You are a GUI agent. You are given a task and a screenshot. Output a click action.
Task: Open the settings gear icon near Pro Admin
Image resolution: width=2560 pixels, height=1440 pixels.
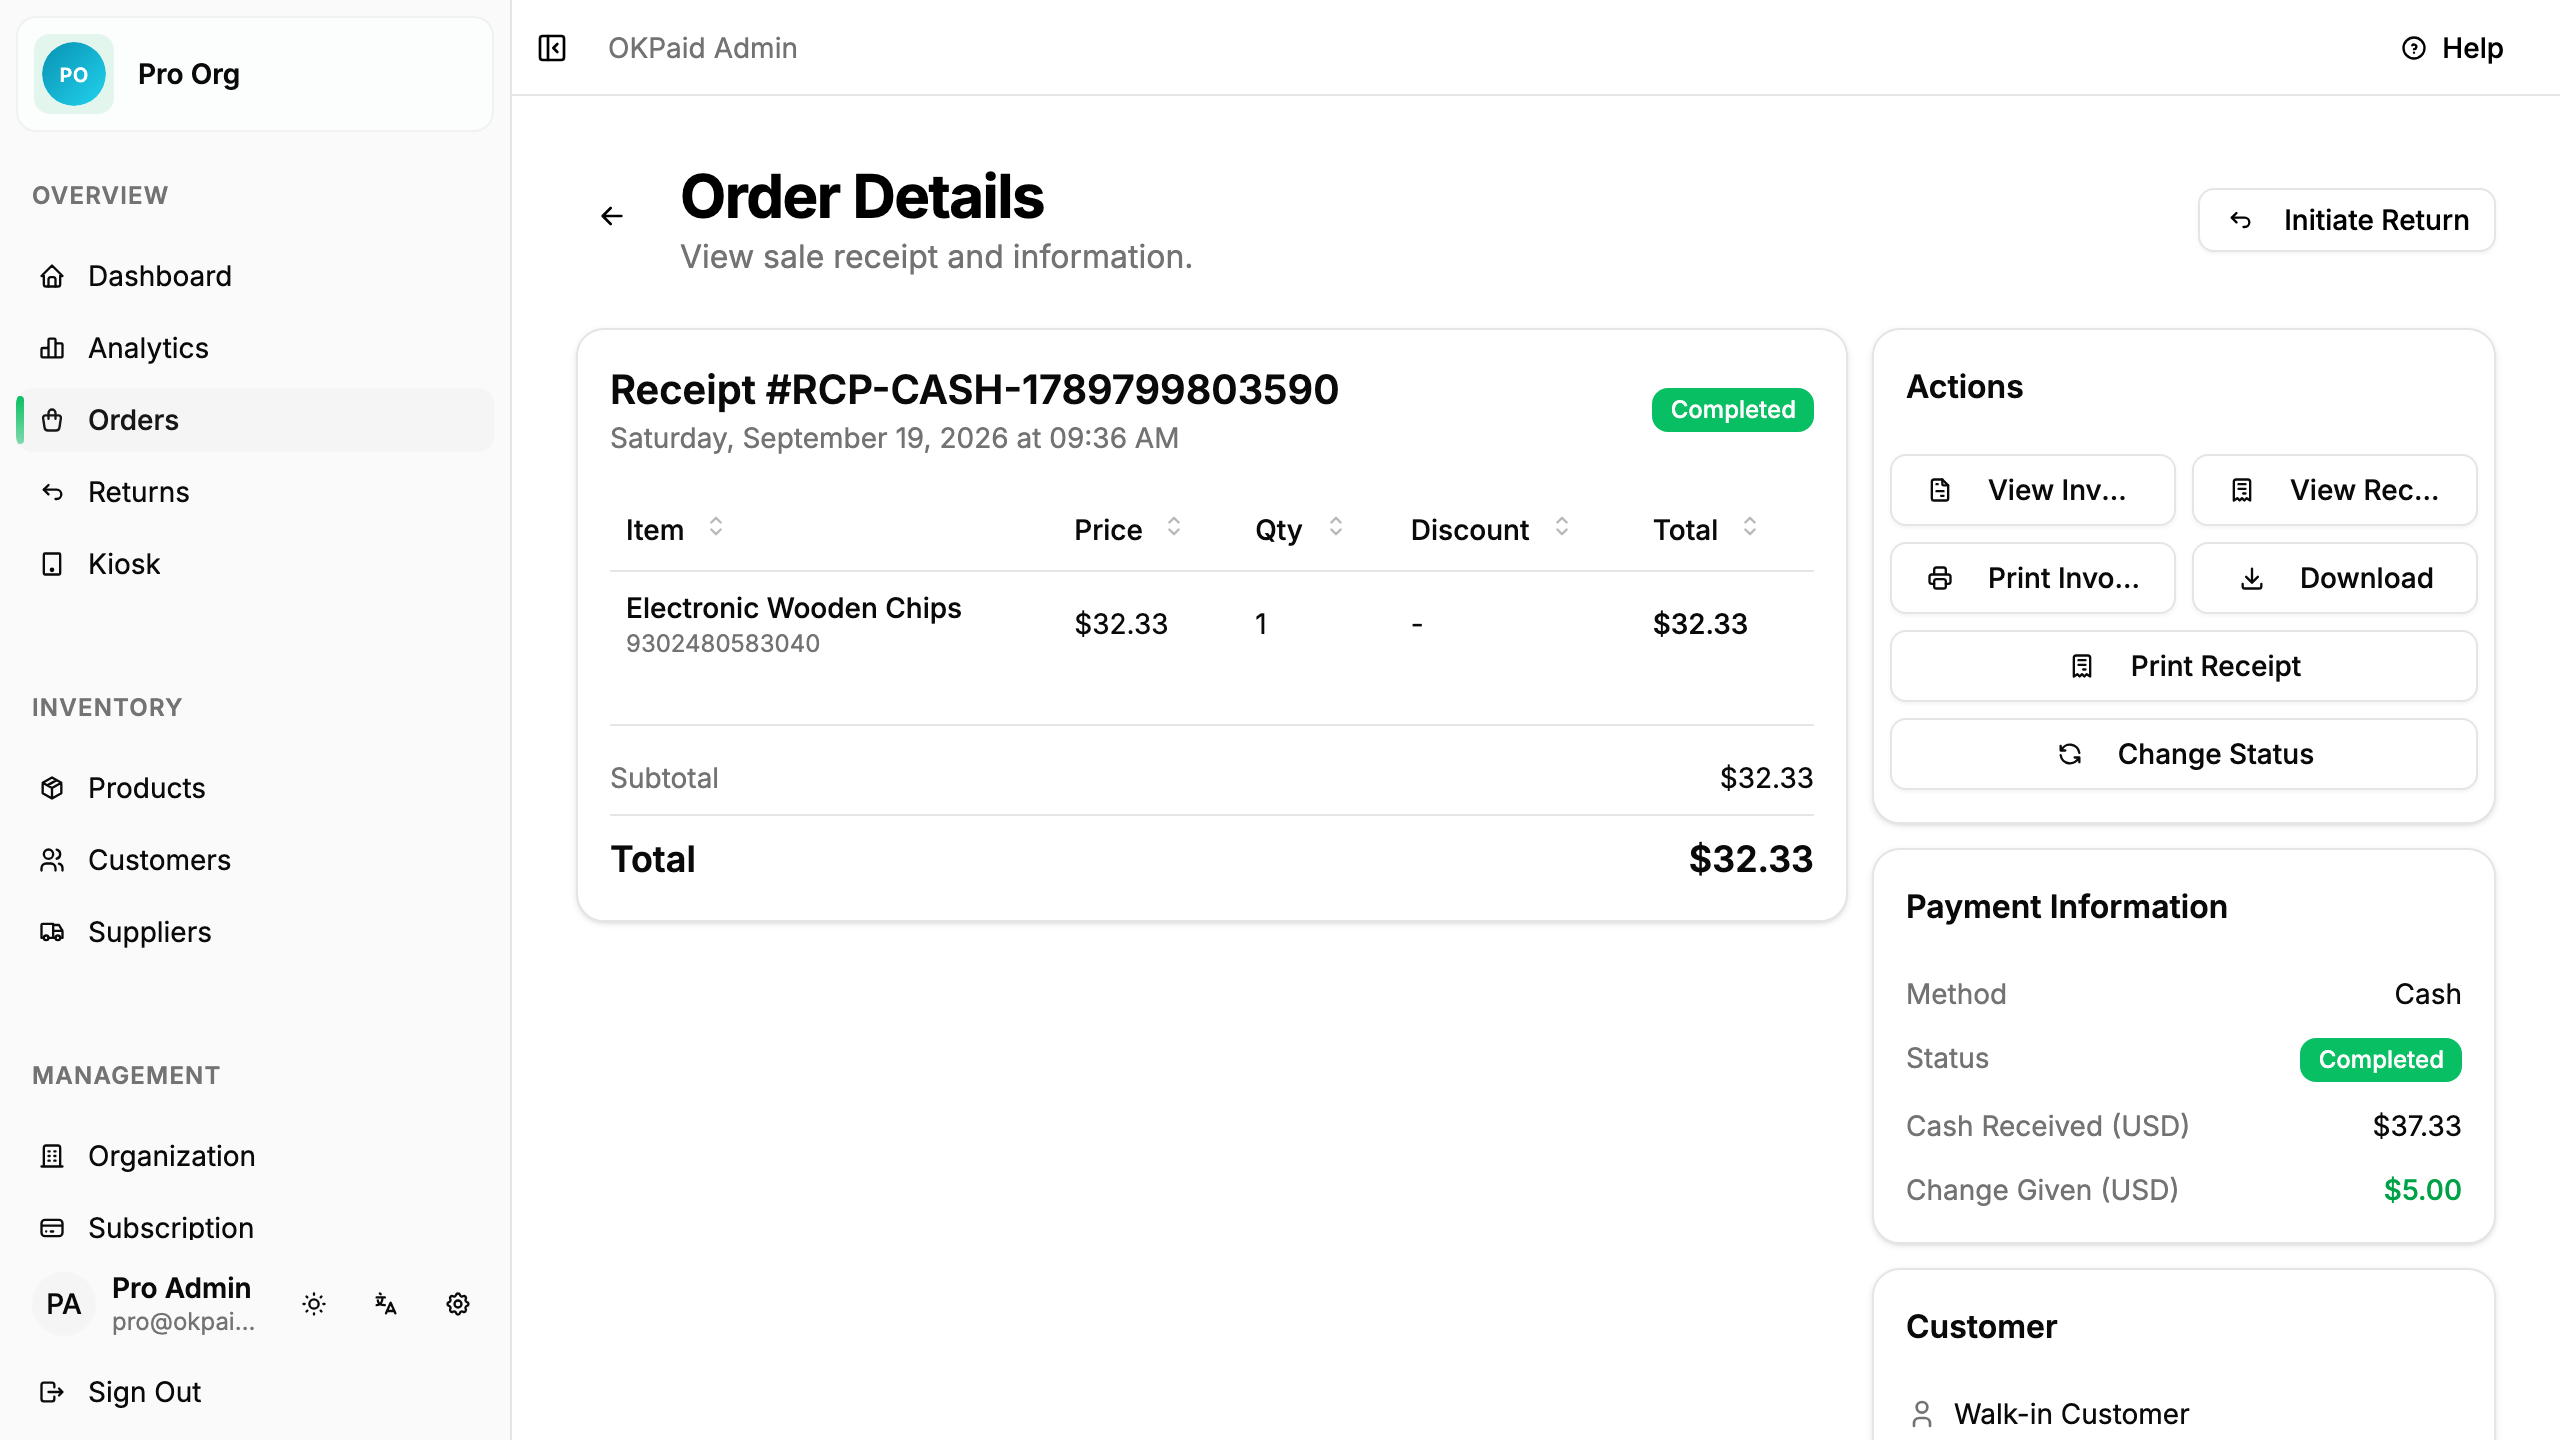(458, 1304)
